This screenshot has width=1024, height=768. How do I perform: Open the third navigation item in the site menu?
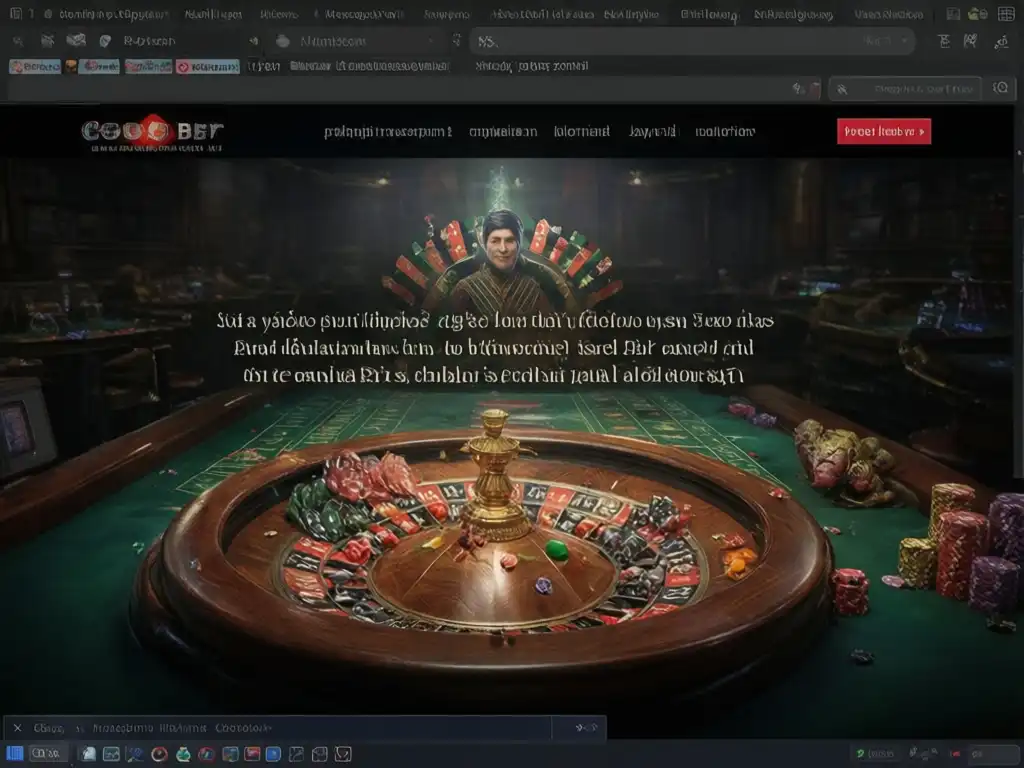(581, 132)
